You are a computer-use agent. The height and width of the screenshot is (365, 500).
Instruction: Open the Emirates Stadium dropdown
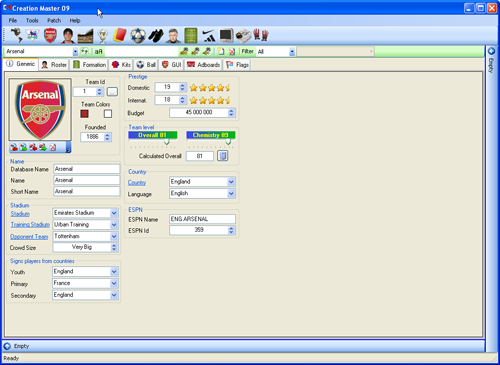point(114,213)
